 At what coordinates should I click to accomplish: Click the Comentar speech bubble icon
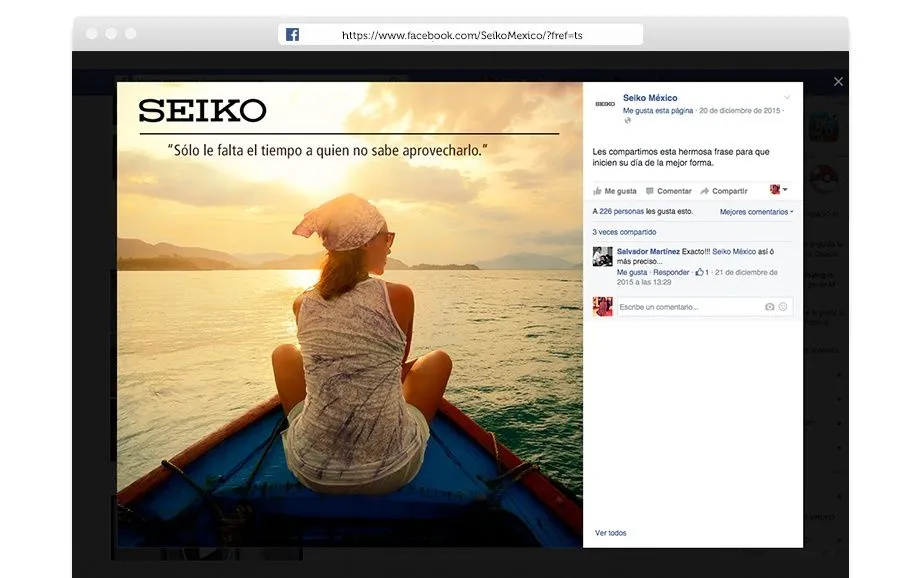(650, 191)
